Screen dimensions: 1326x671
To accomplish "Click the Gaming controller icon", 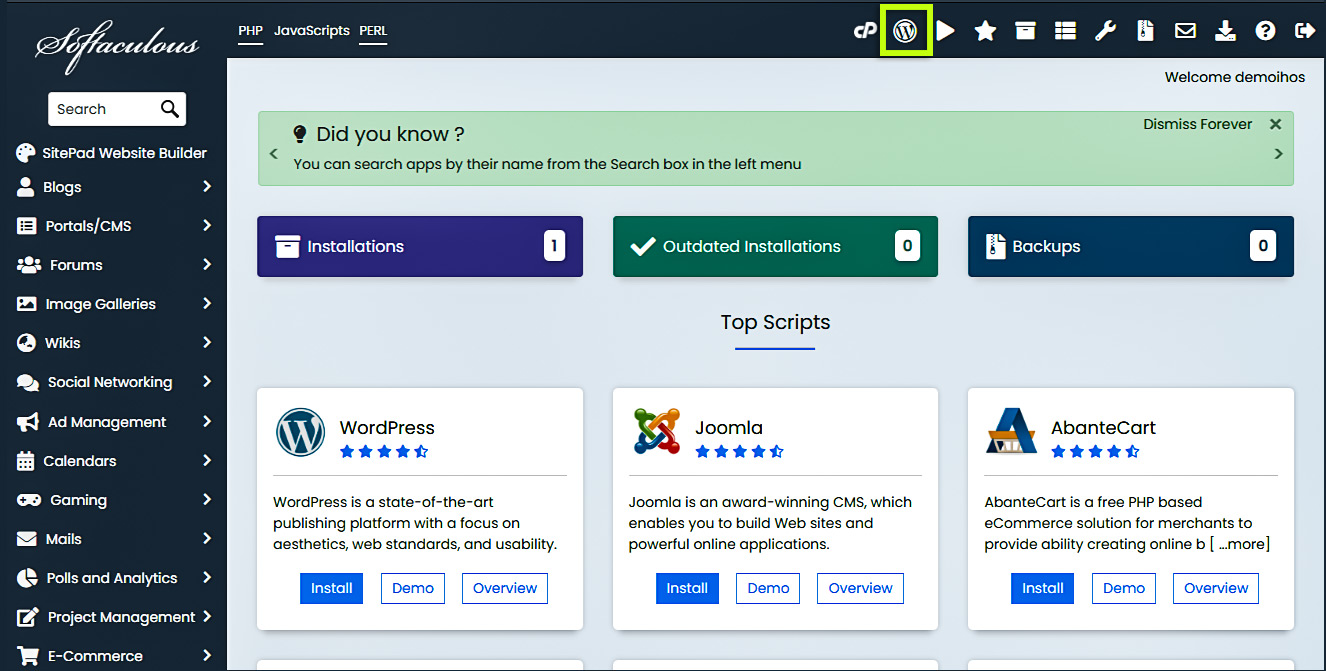I will [29, 500].
